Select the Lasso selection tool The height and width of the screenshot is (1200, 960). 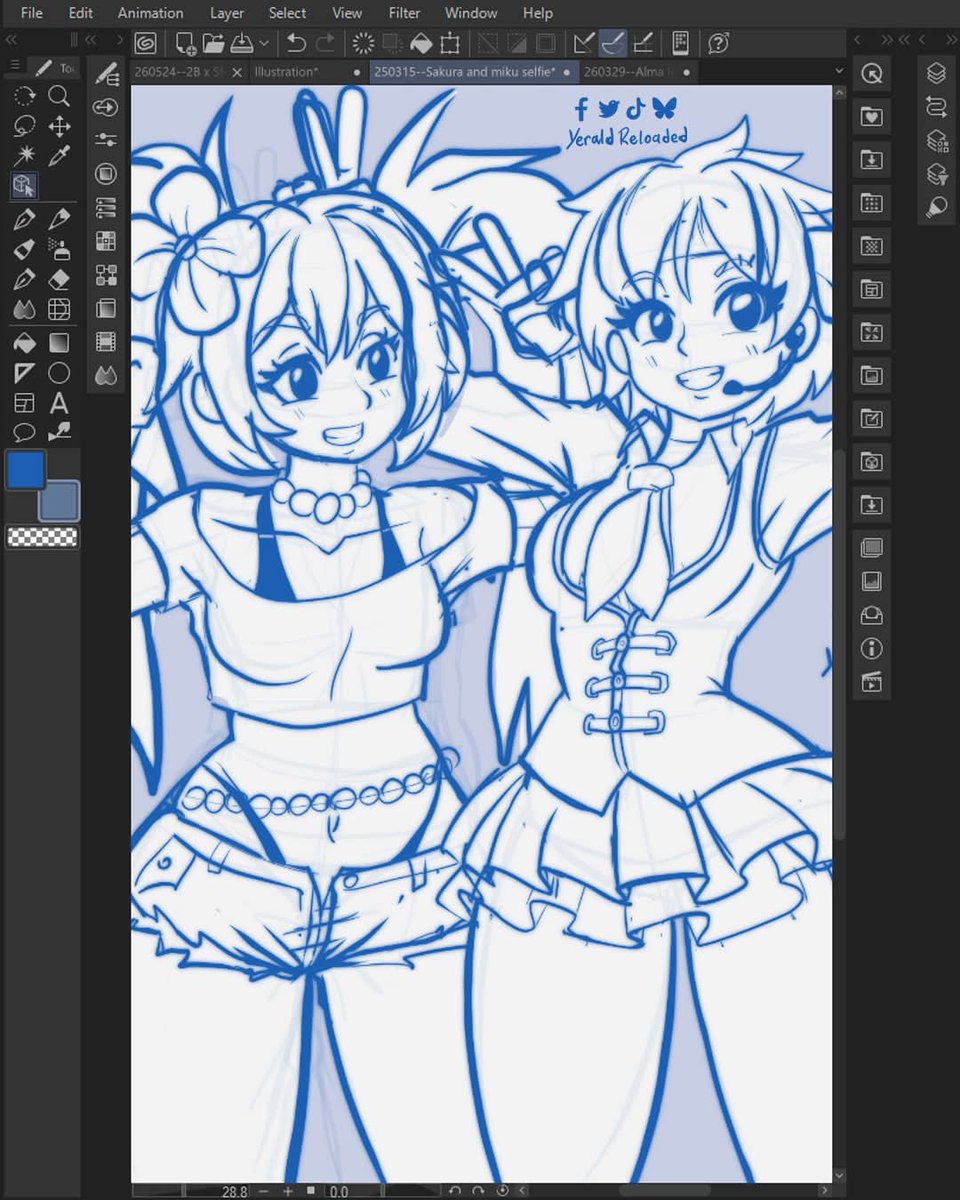25,126
